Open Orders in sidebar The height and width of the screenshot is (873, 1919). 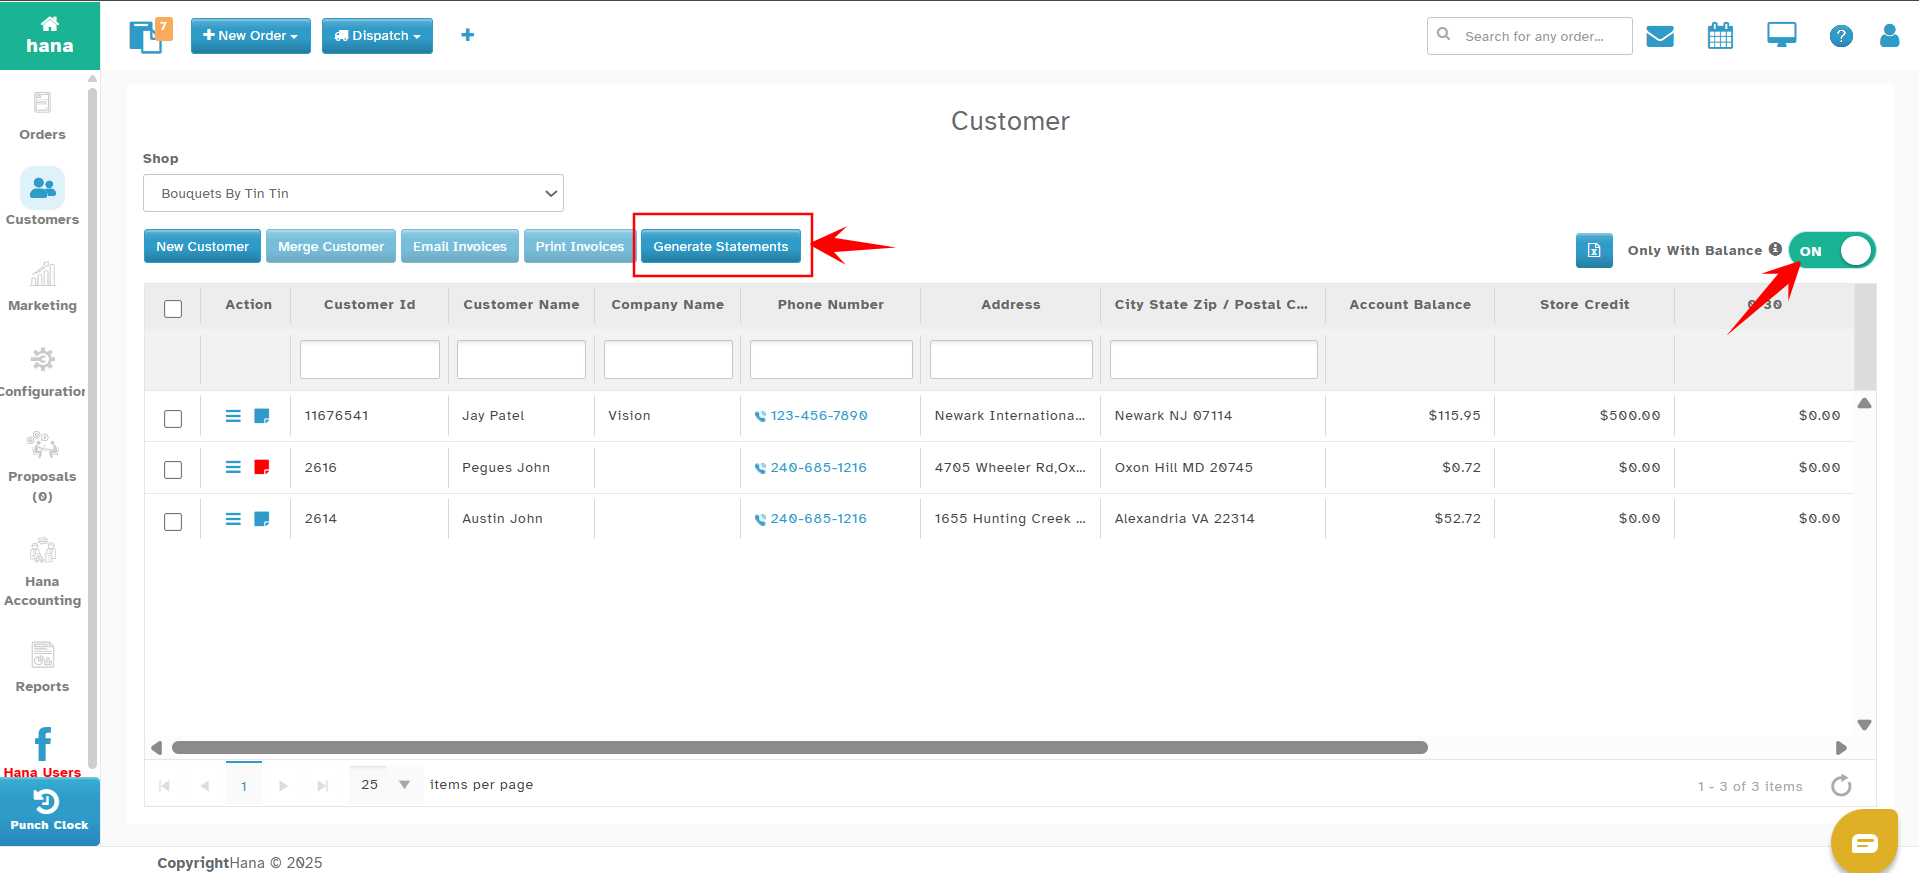point(42,115)
